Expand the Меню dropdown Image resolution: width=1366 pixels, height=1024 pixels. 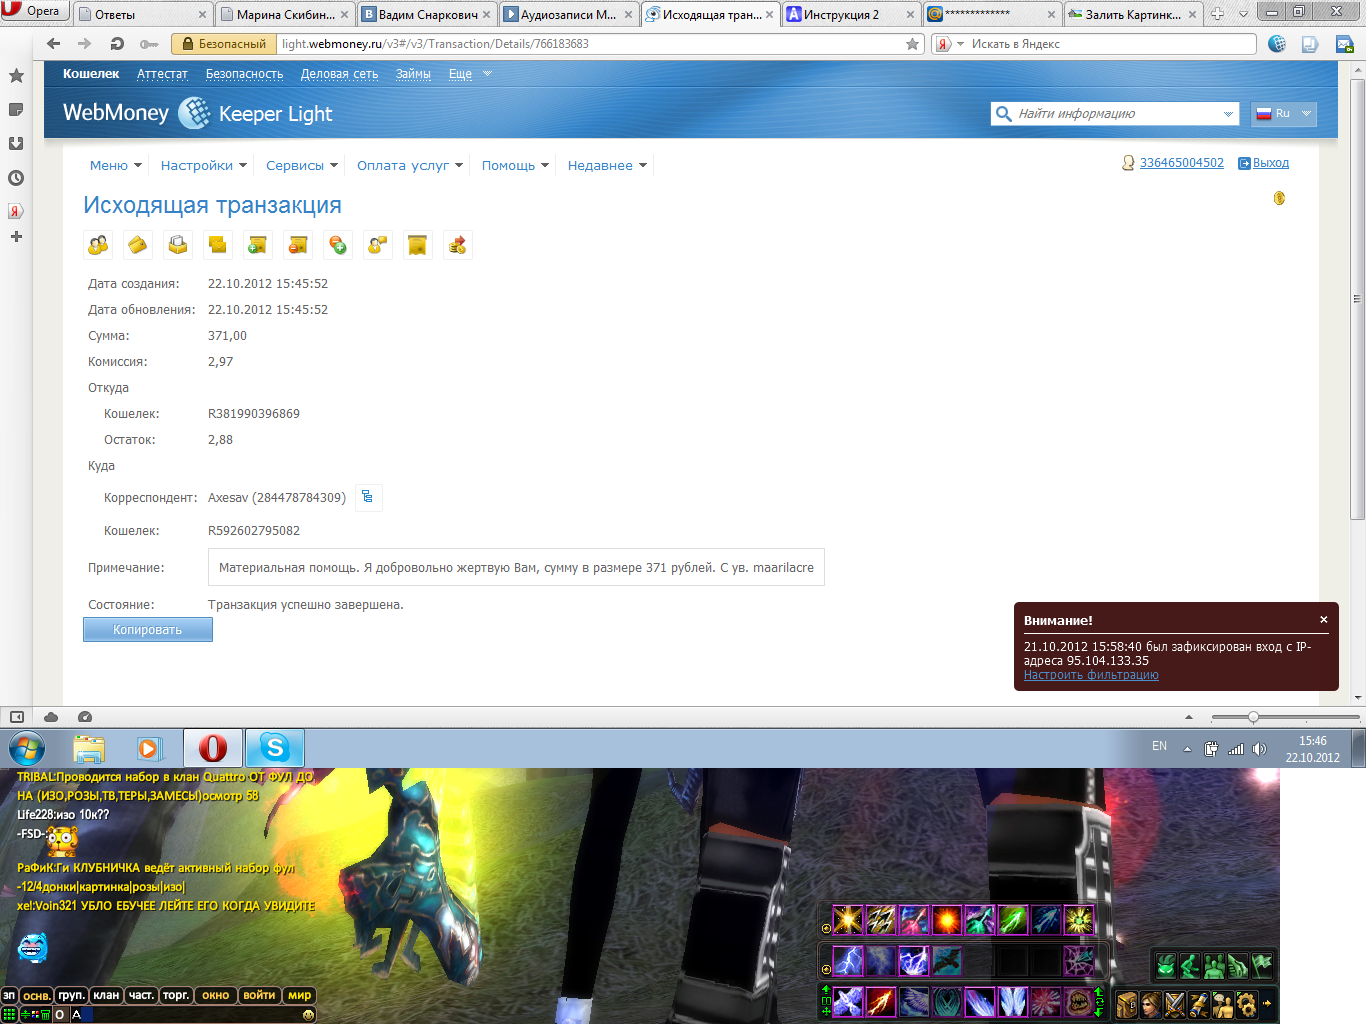click(x=116, y=166)
